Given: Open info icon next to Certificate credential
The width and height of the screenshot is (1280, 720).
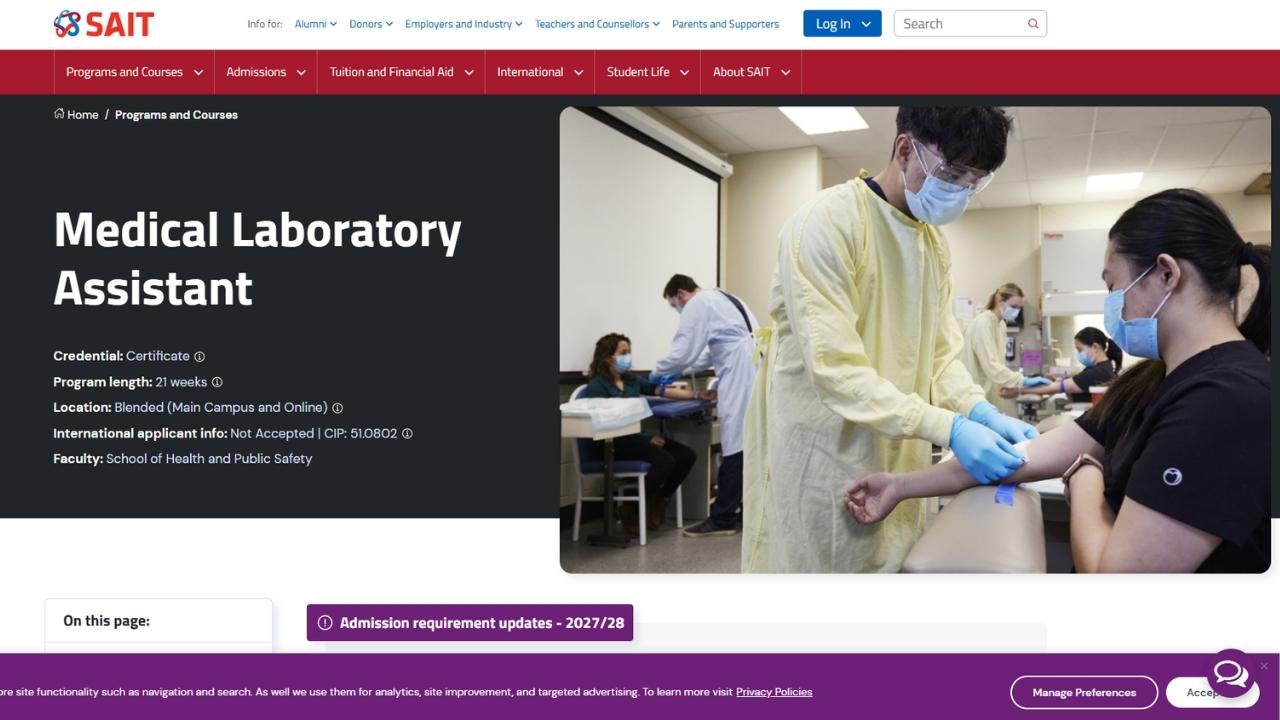Looking at the screenshot, I should (x=199, y=356).
